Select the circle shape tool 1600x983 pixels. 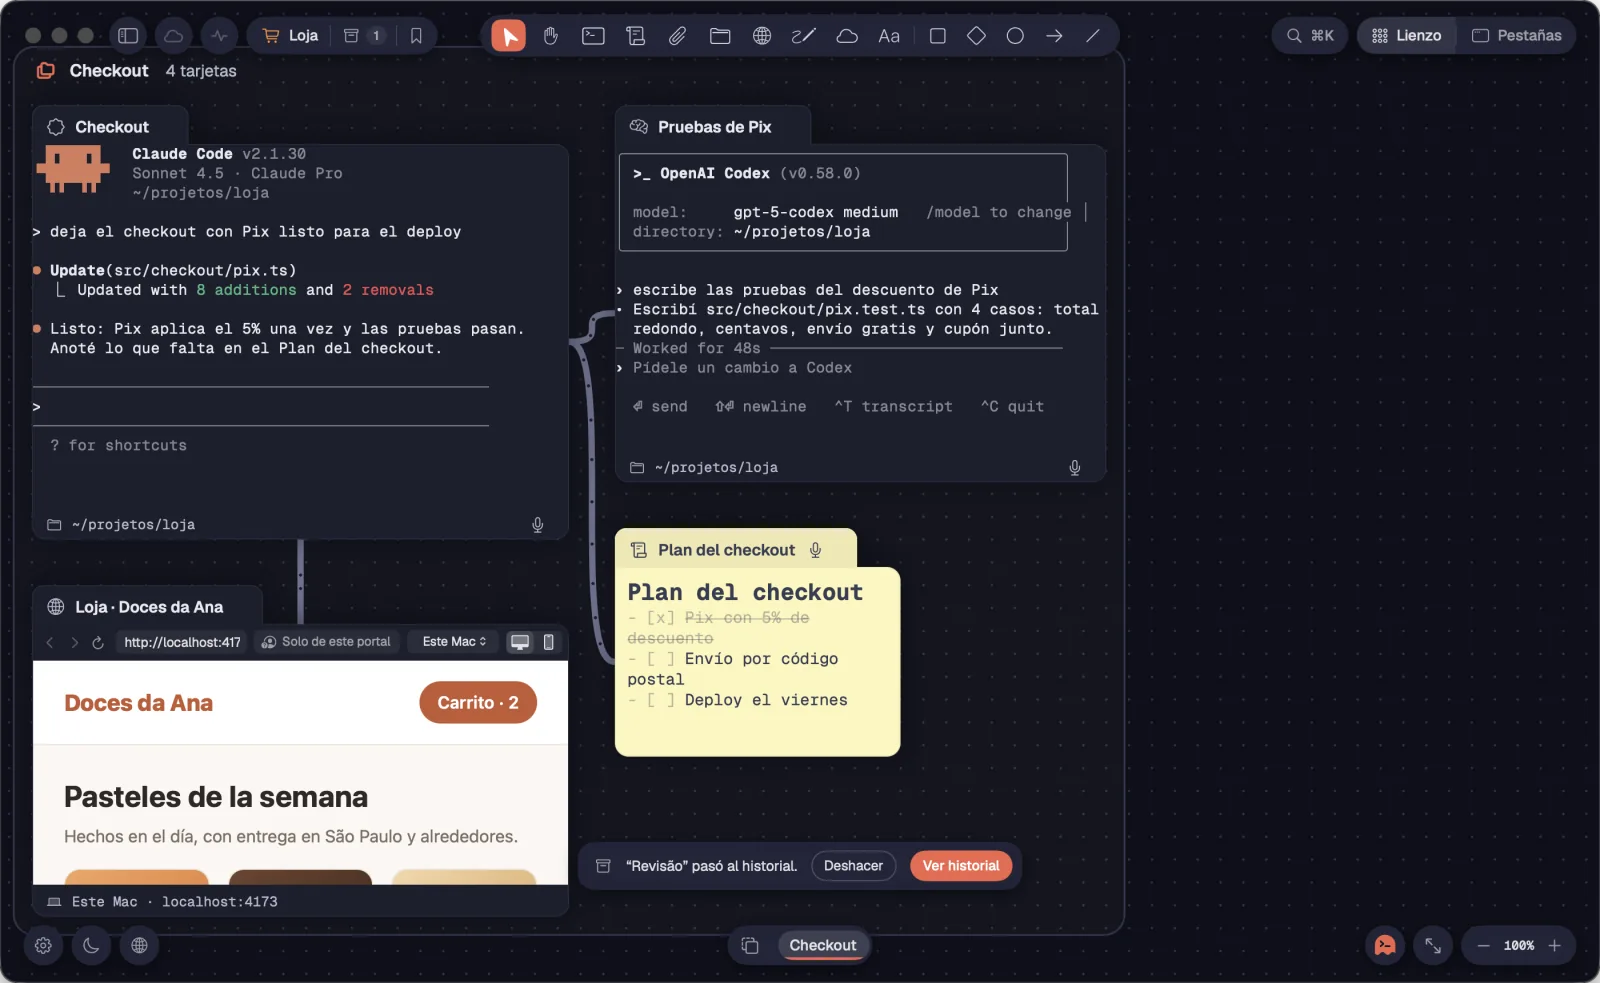(1015, 36)
